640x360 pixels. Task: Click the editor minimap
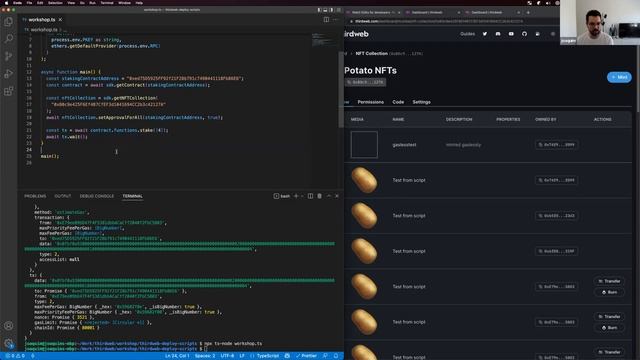(x=323, y=39)
